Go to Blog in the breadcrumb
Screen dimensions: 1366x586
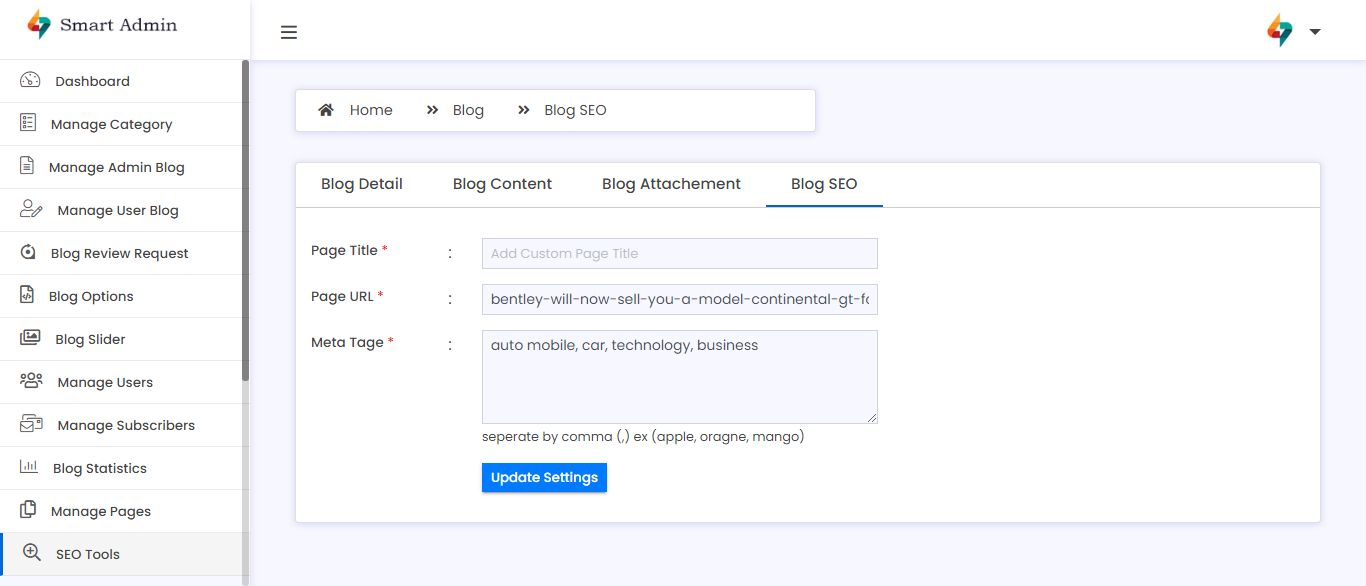click(468, 110)
